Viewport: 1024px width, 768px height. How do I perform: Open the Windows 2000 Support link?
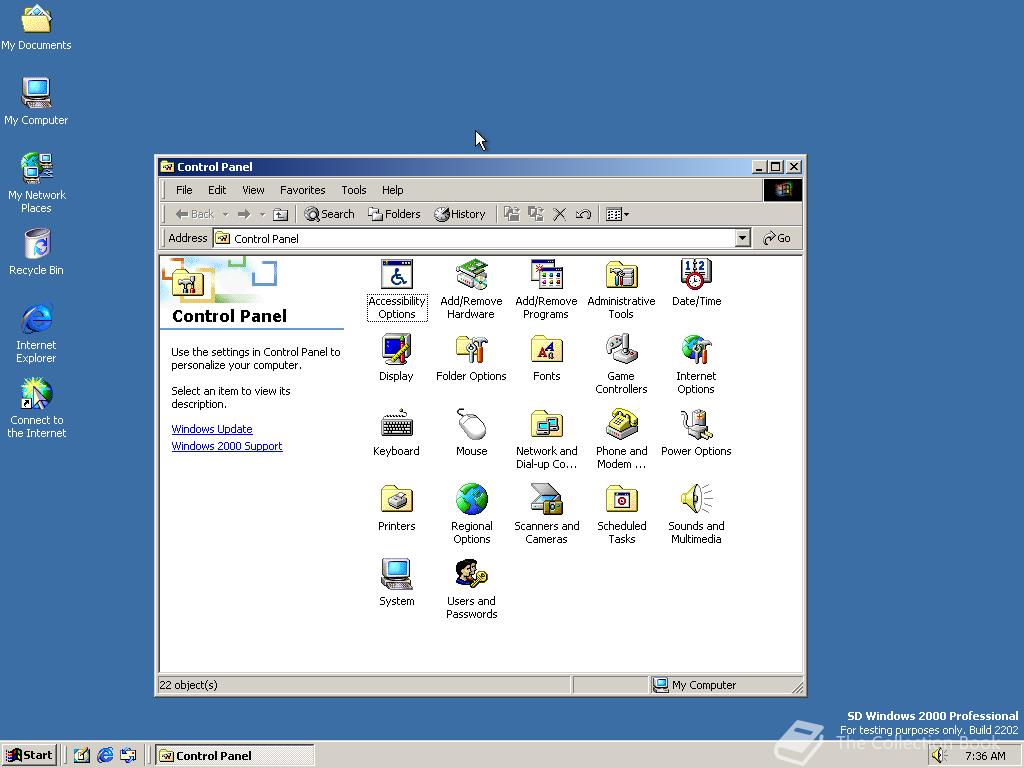(227, 446)
